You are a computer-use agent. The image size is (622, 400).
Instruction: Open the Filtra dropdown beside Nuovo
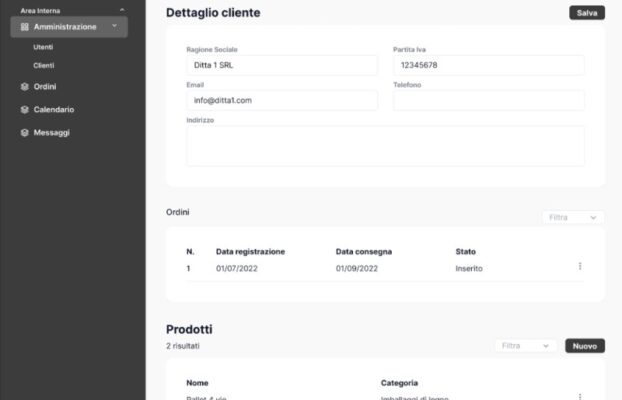(x=525, y=346)
